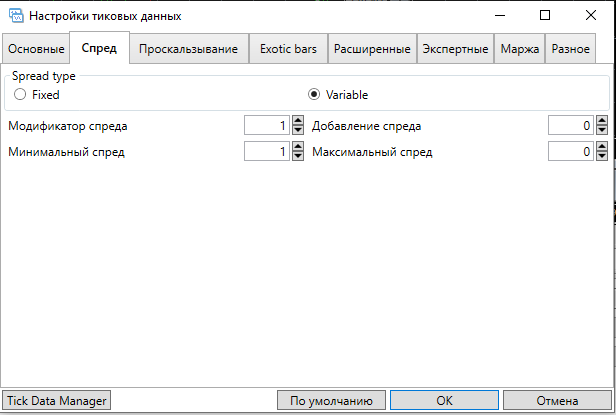The image size is (616, 415).
Task: Switch to the Маржа tab
Action: [520, 49]
